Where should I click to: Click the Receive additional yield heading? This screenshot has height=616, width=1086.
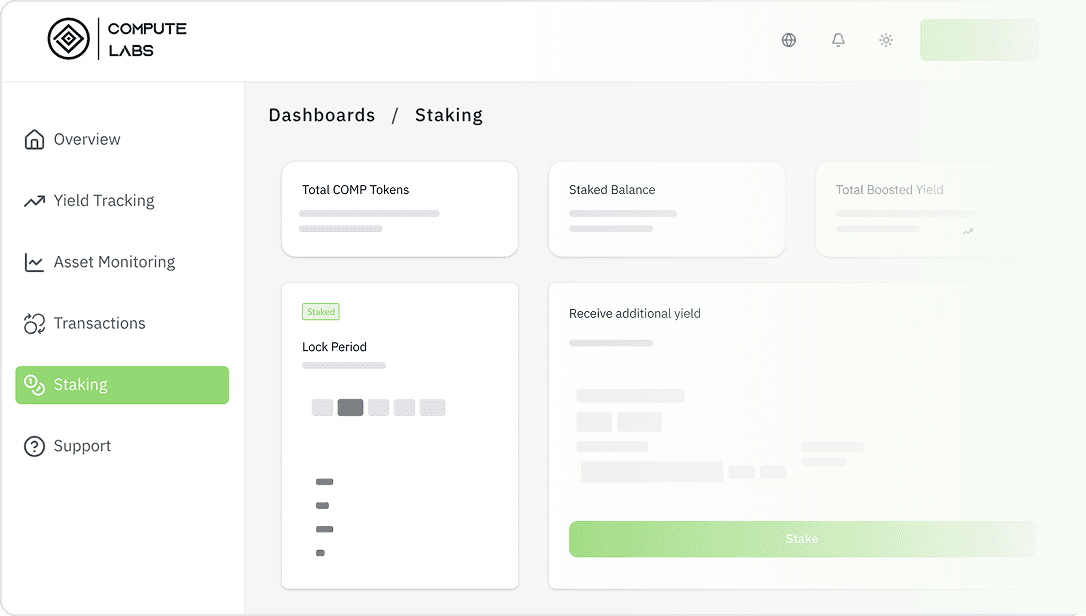(x=634, y=314)
